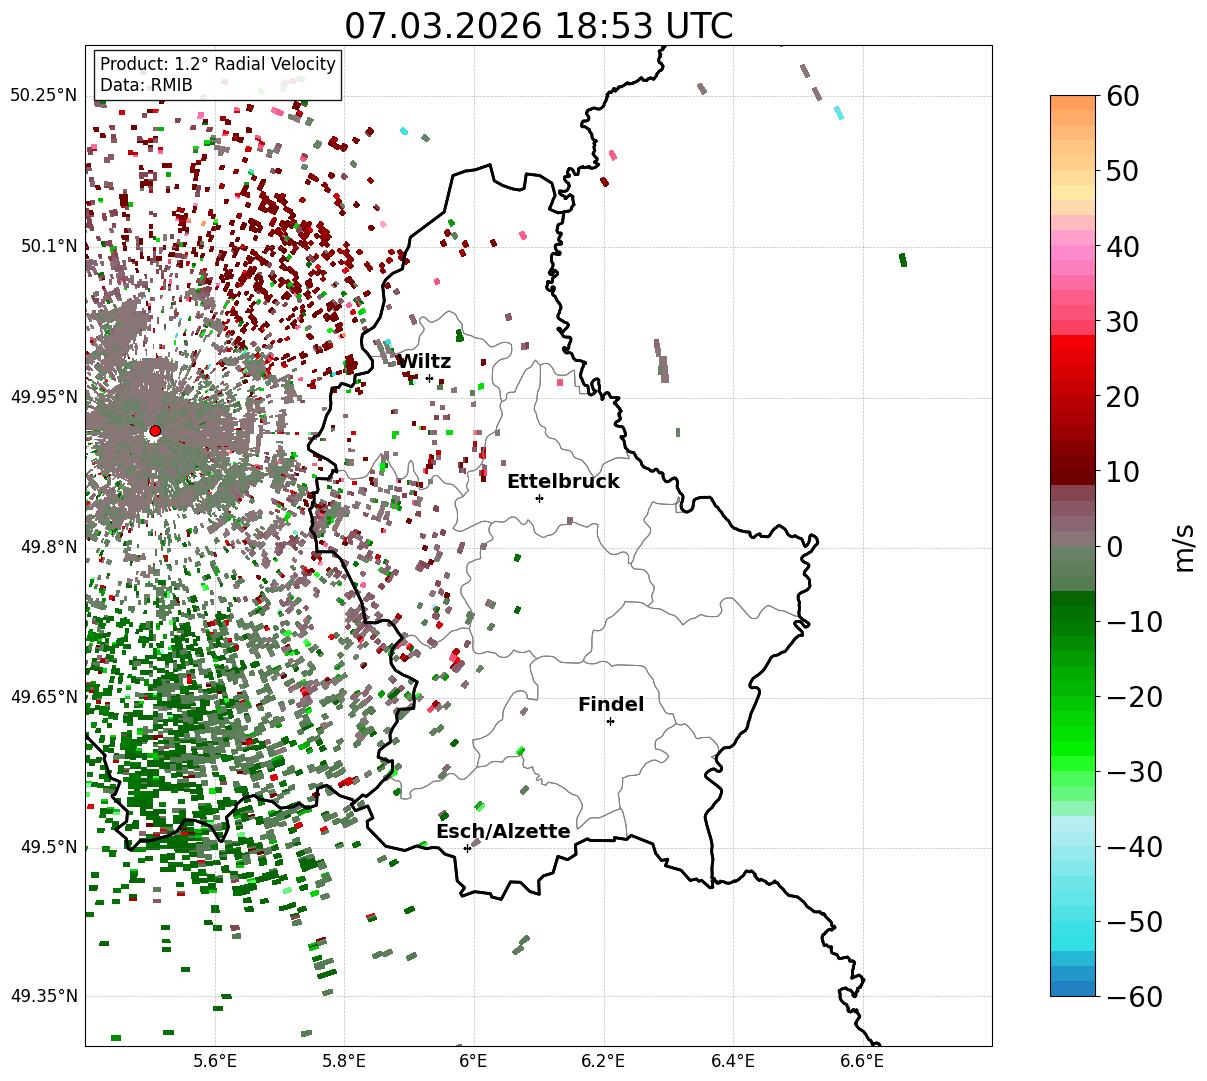Click the colorbar 50 value label
Viewport: 1207px width, 1081px height.
tap(1125, 172)
